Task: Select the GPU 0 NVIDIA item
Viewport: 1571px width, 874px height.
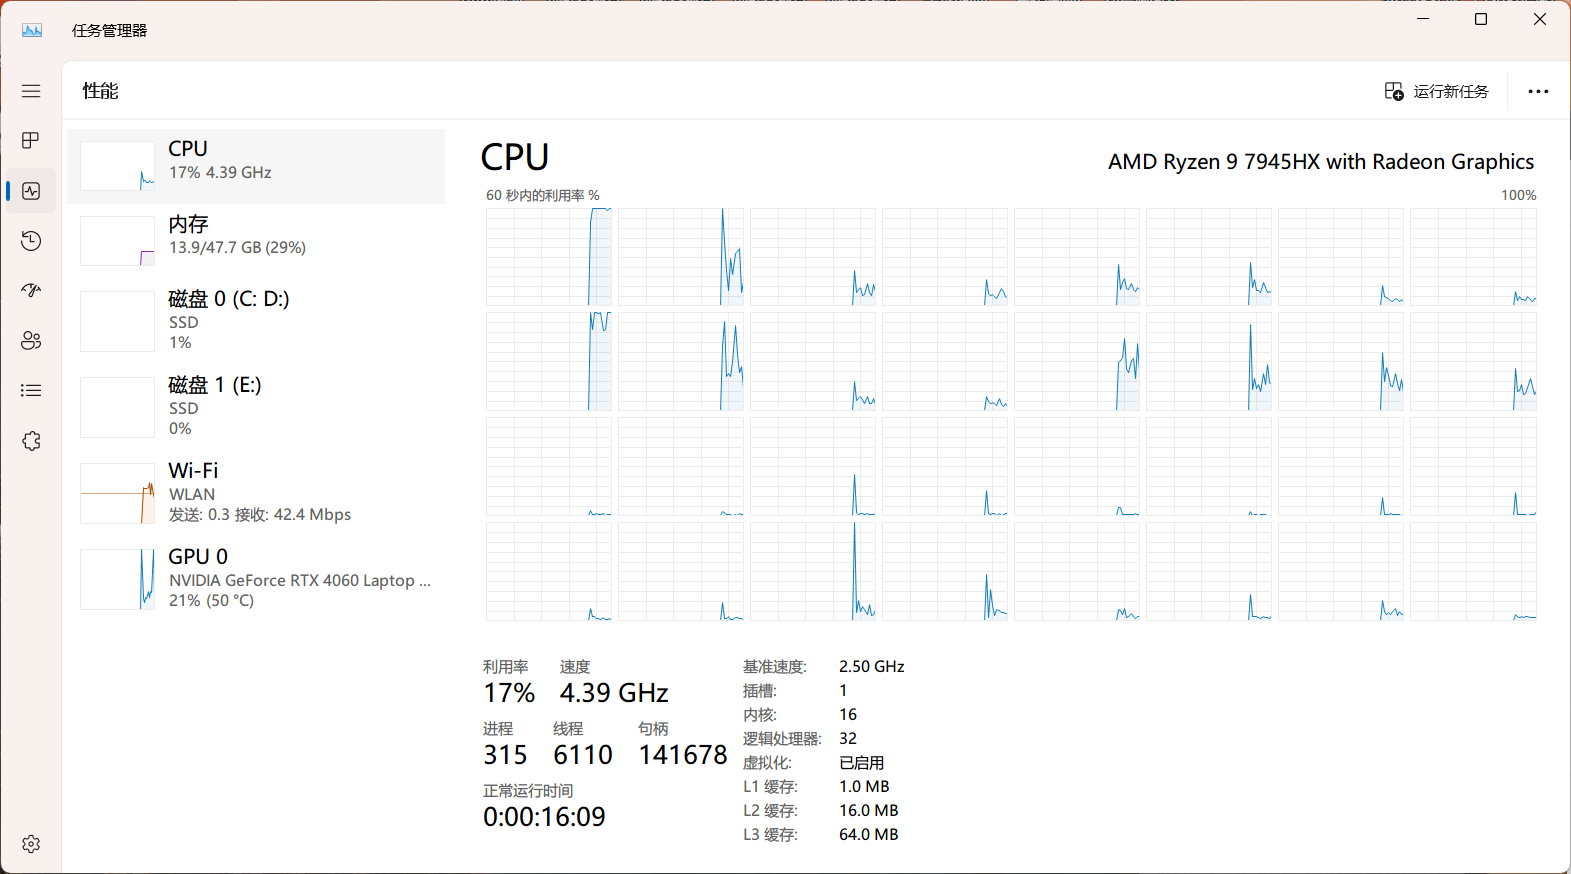Action: click(x=256, y=579)
